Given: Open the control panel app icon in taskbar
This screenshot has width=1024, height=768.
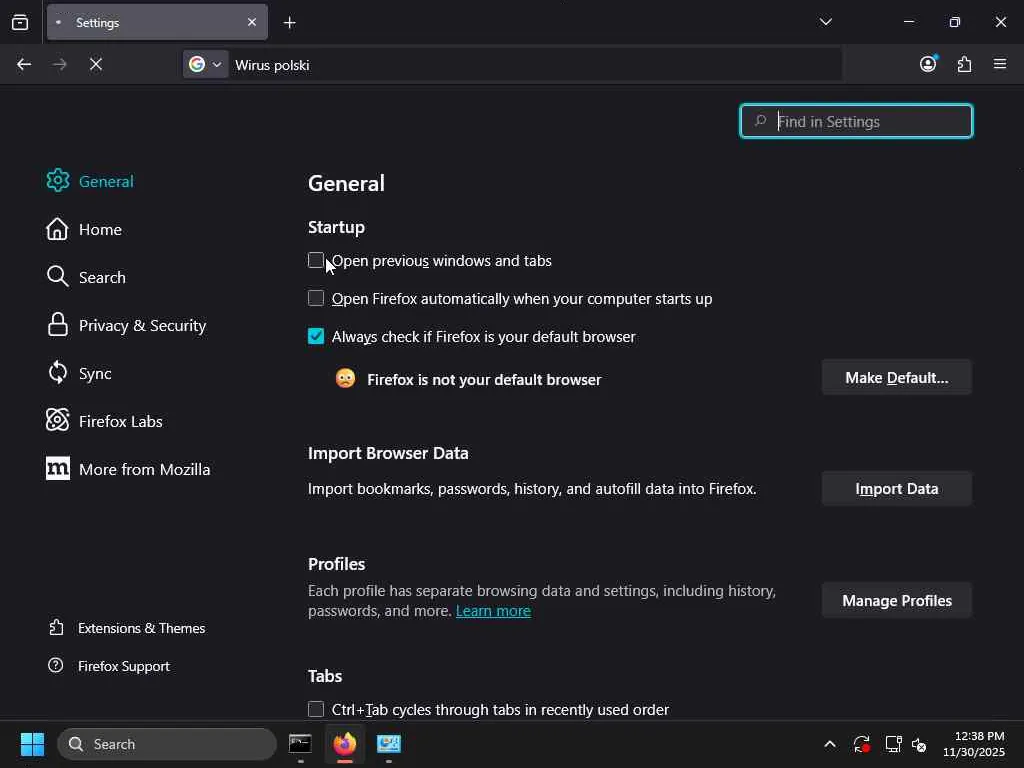Looking at the screenshot, I should (389, 743).
